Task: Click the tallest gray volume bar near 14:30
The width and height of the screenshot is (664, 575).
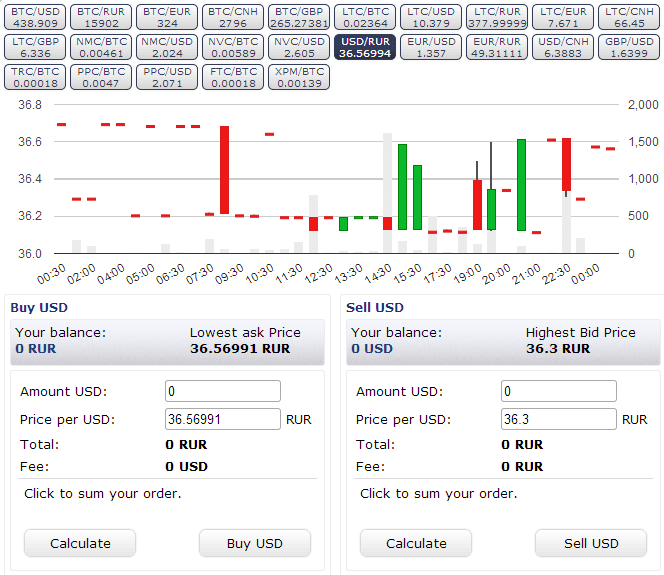Action: pyautogui.click(x=387, y=193)
